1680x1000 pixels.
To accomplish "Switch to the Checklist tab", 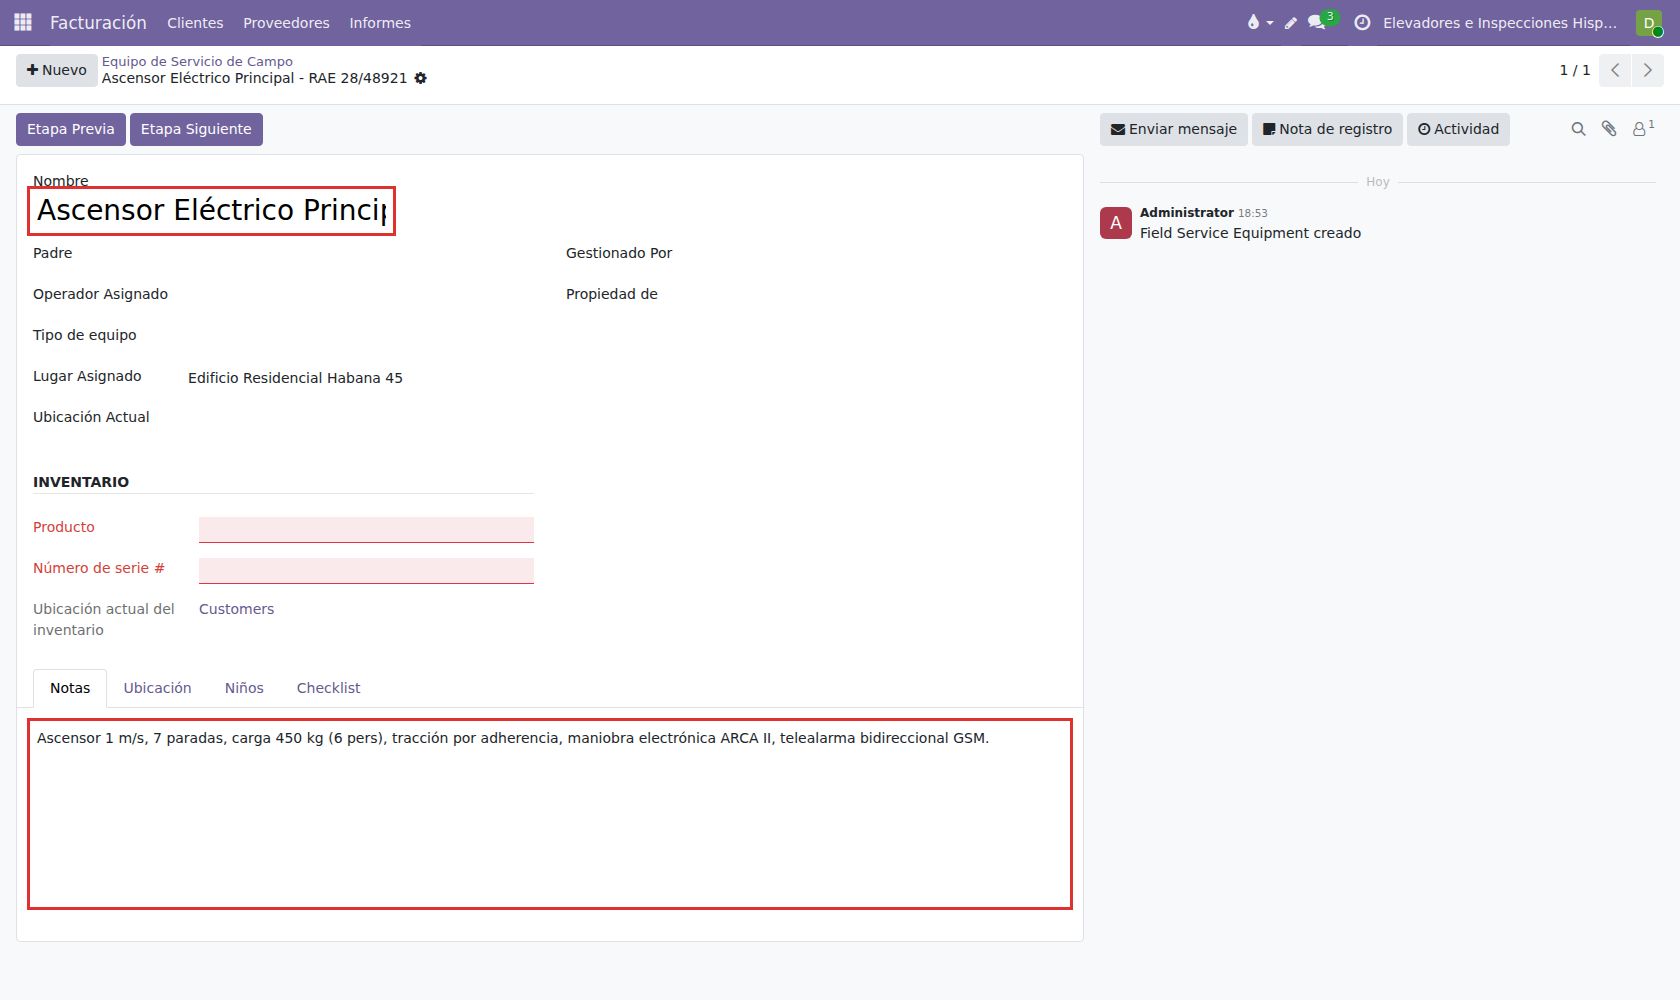I will (328, 688).
